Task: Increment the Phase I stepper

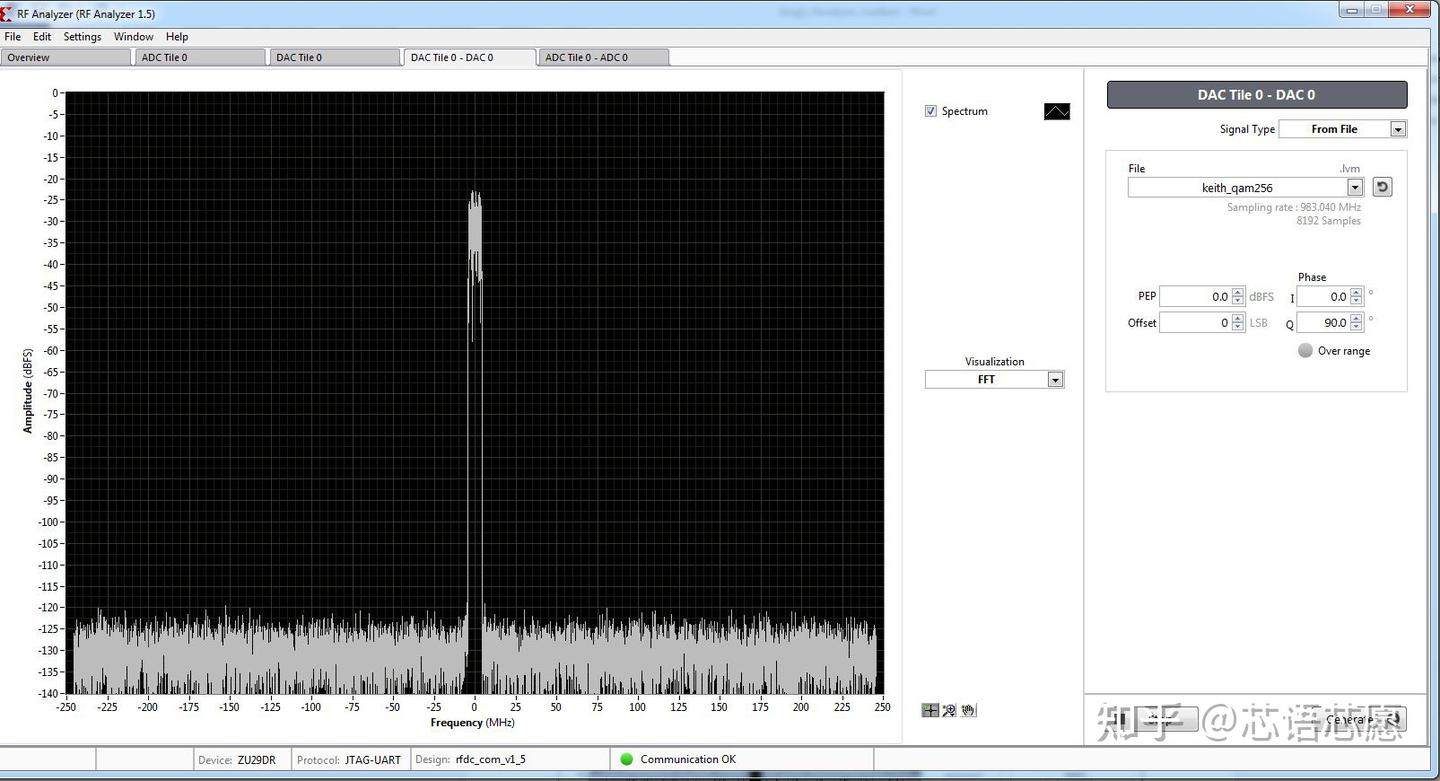Action: (x=1356, y=292)
